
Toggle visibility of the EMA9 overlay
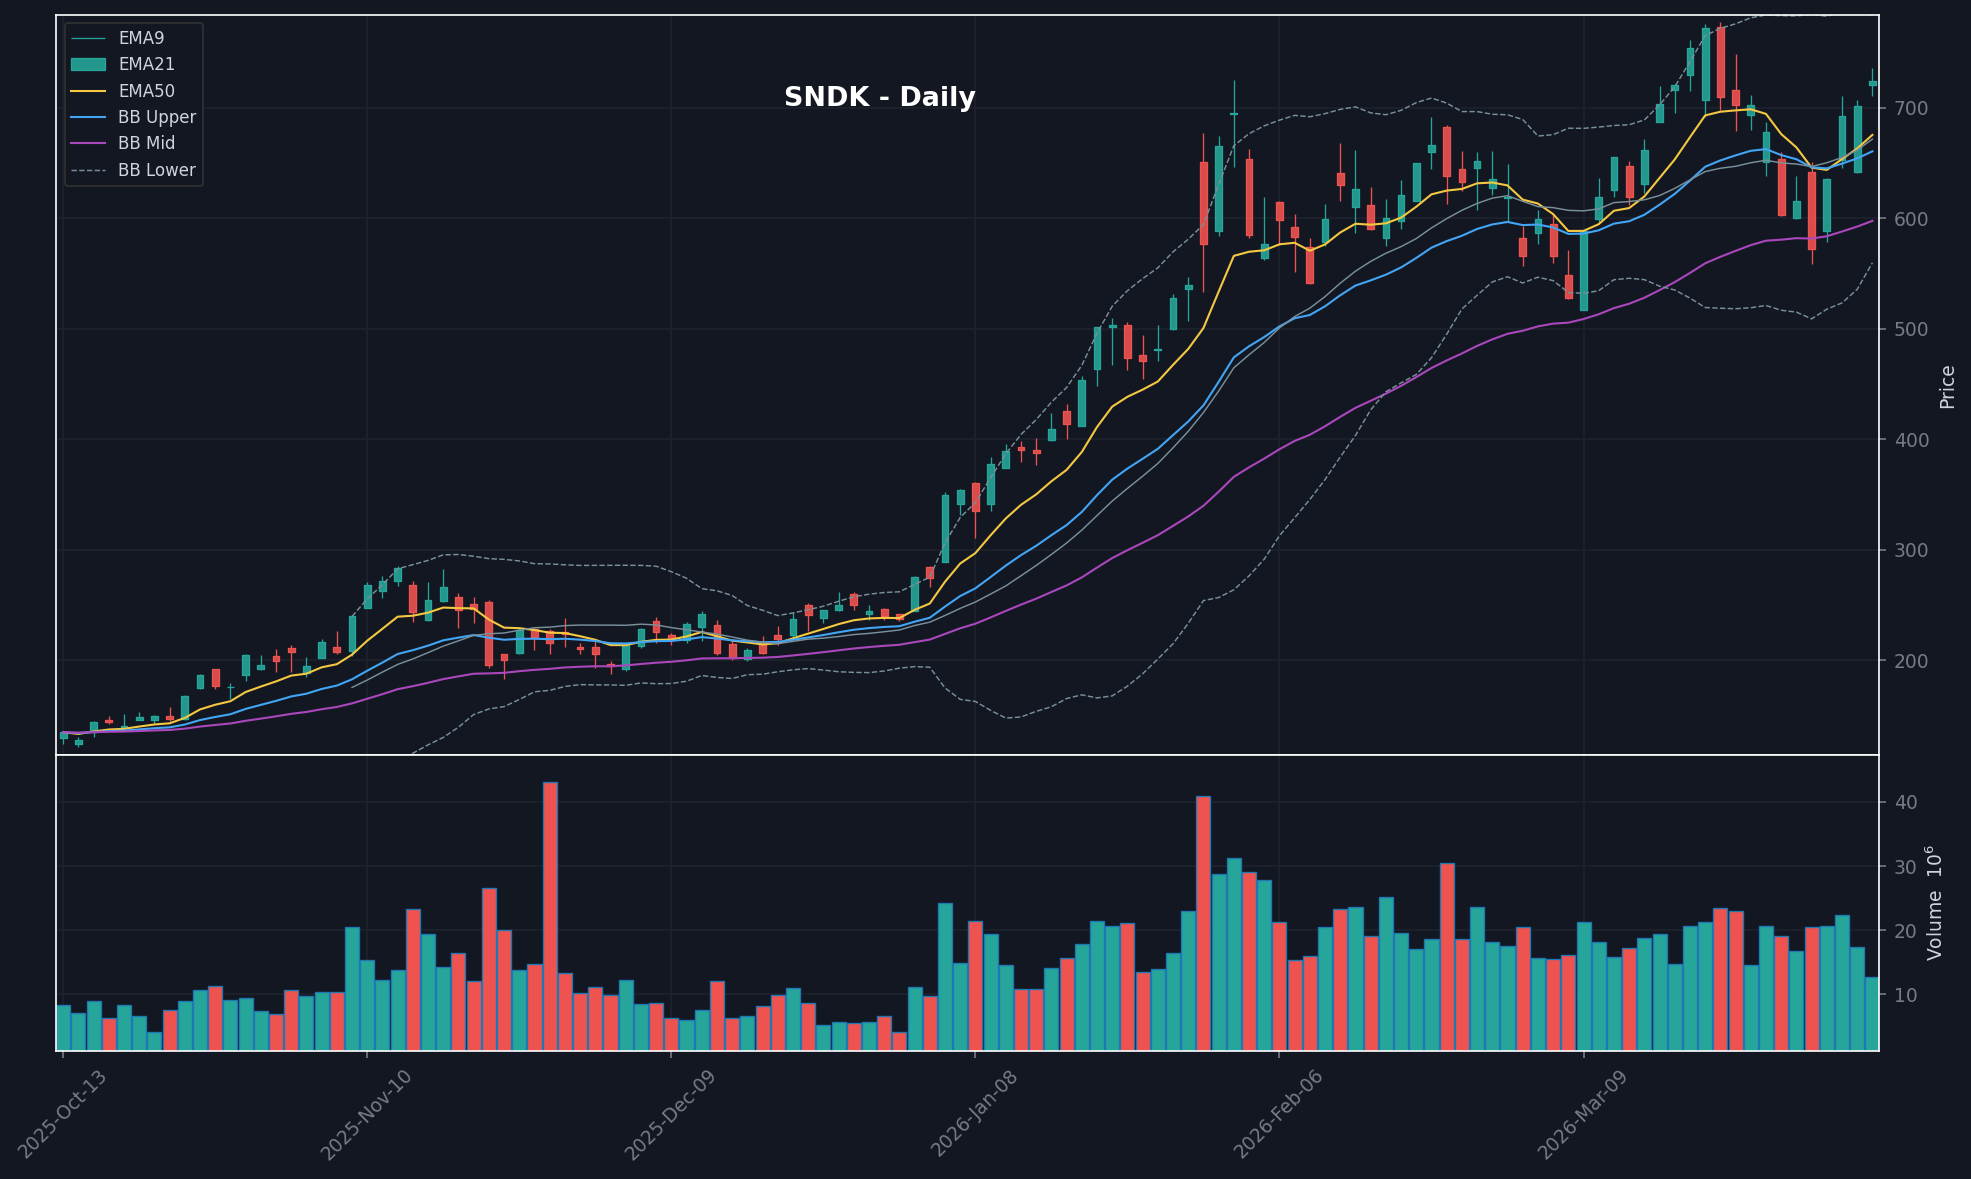(x=140, y=38)
